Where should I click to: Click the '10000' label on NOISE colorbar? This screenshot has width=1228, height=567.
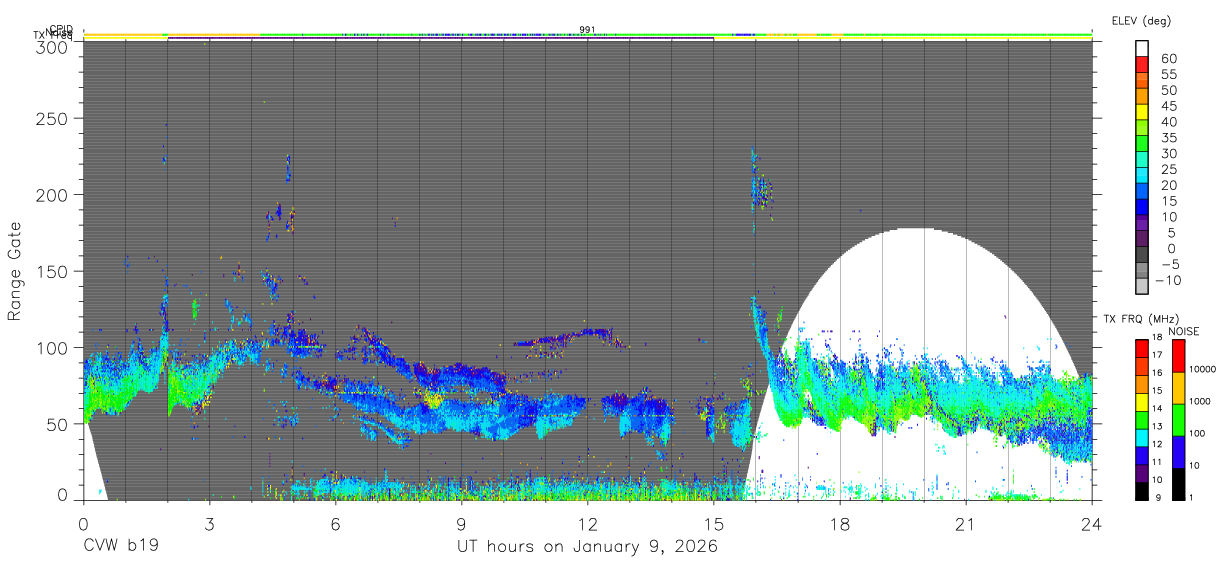1203,369
